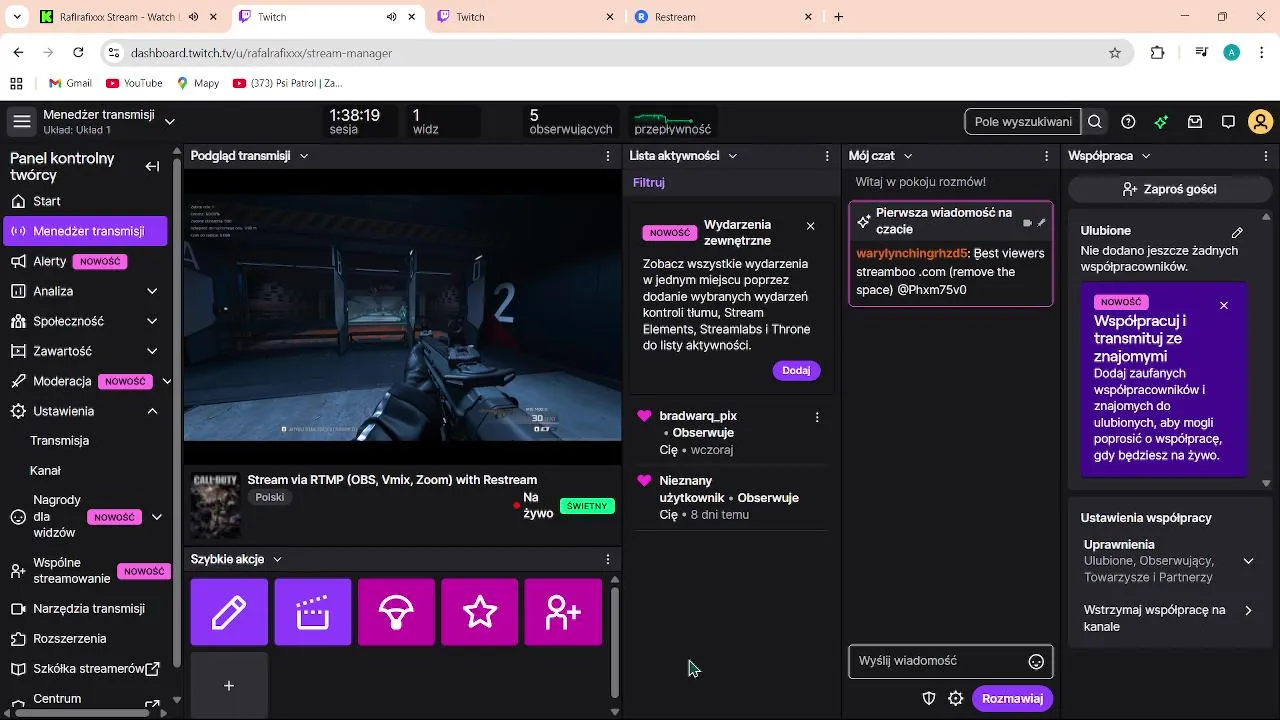
Task: Click the raid parachute quick action
Action: [396, 612]
